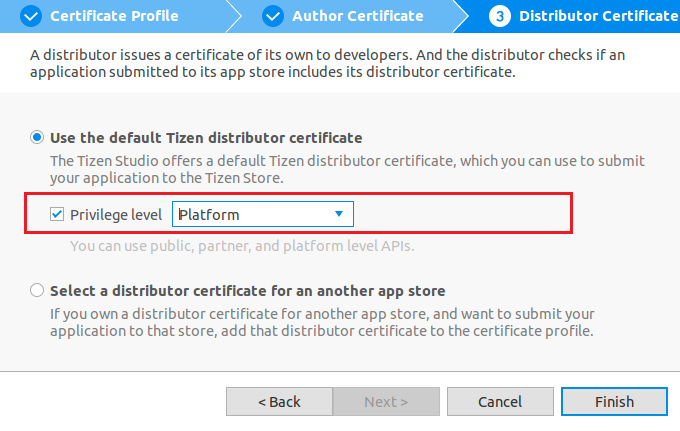This screenshot has width=680, height=431.
Task: Choose the another app store certificate radio button
Action: point(38,291)
